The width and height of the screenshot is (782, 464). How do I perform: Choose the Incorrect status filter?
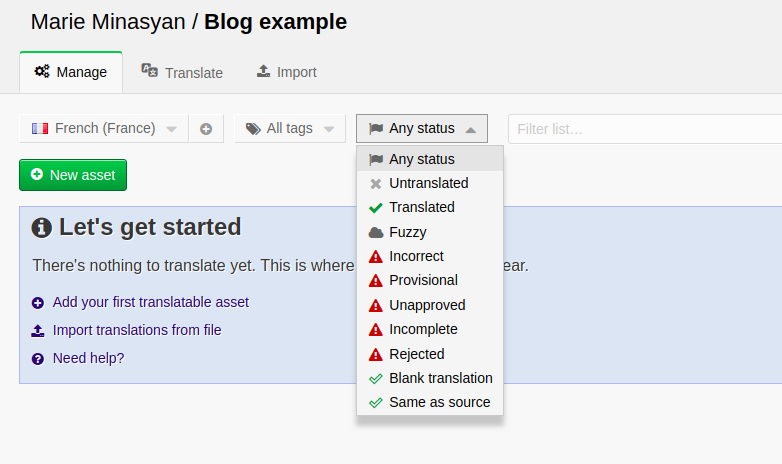point(416,256)
